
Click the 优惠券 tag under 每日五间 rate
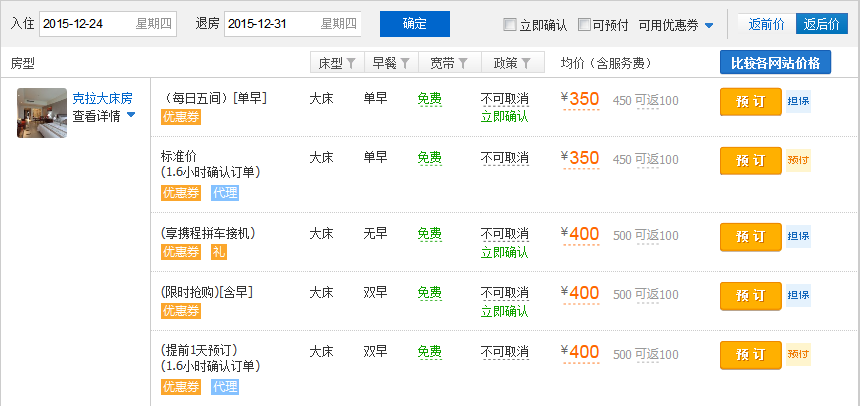click(x=181, y=117)
